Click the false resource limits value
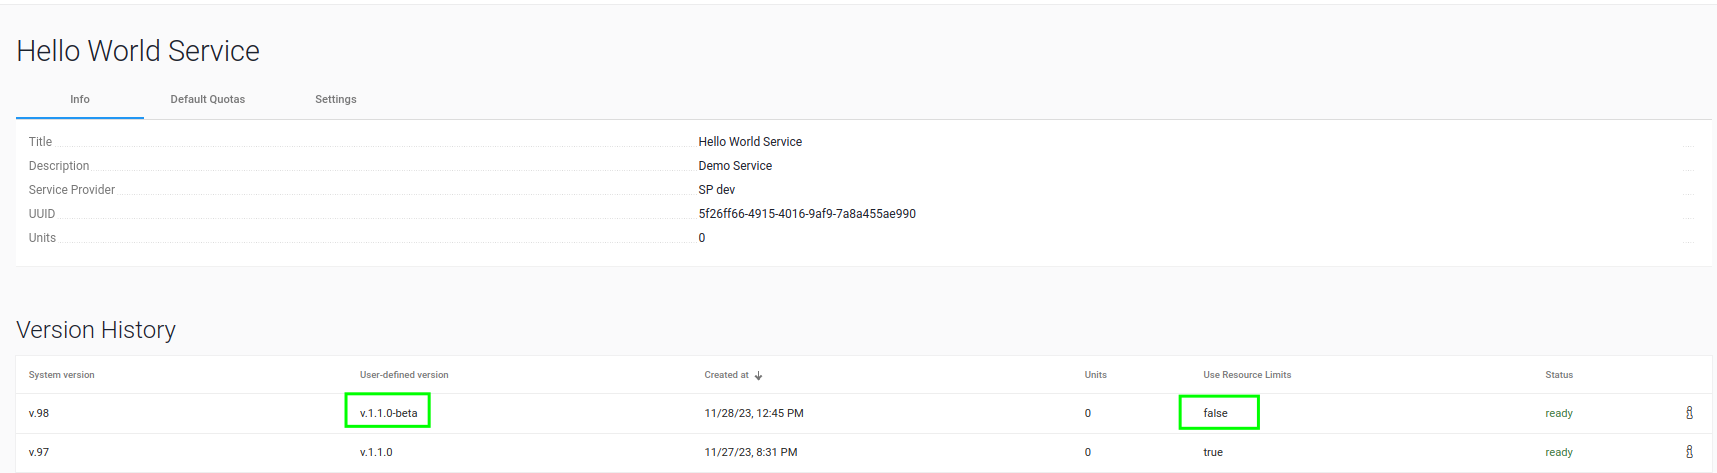Image resolution: width=1717 pixels, height=473 pixels. pyautogui.click(x=1215, y=413)
